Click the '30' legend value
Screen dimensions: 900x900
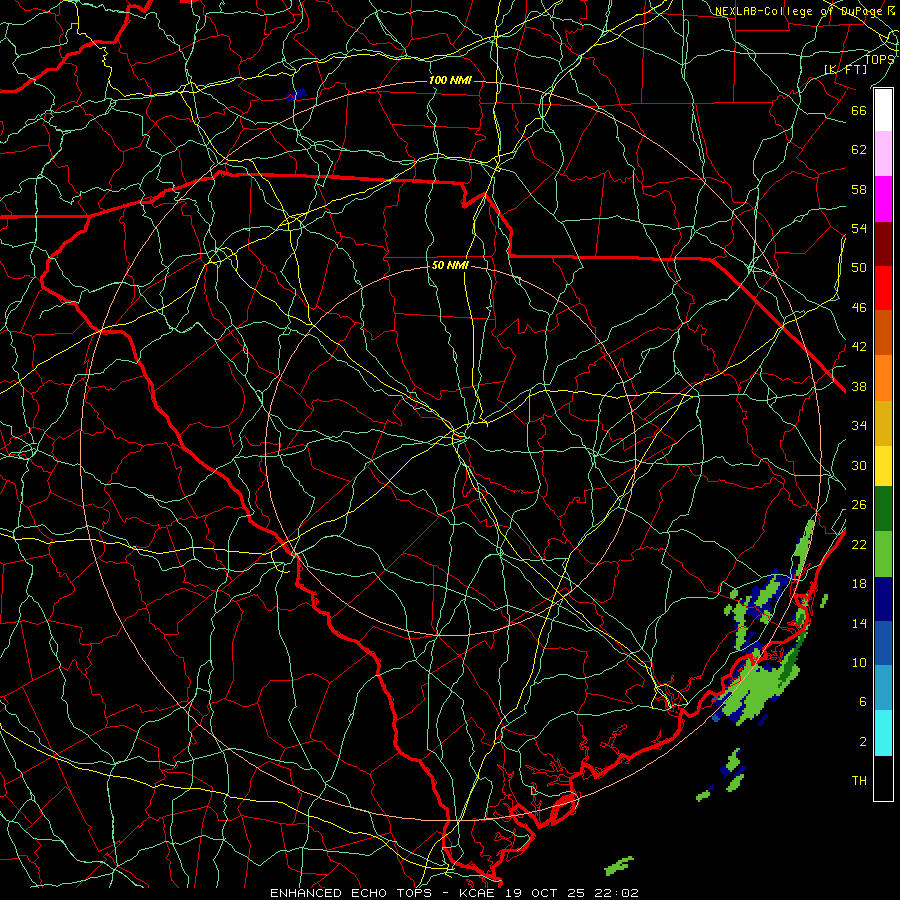point(859,465)
